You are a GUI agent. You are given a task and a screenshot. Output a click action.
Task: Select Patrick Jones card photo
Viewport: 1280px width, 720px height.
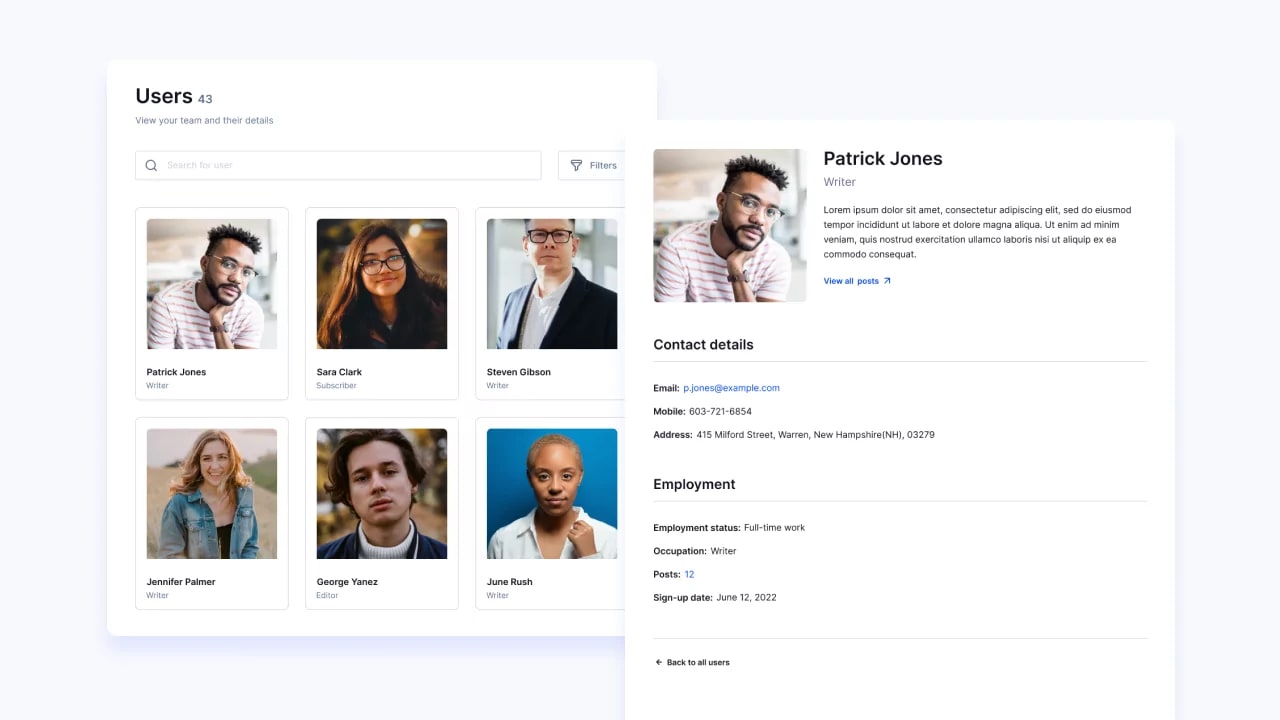[x=212, y=284]
